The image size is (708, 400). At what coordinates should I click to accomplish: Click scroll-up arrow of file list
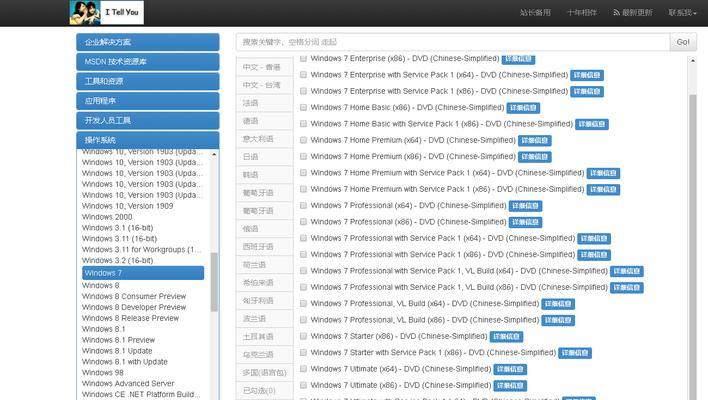693,60
